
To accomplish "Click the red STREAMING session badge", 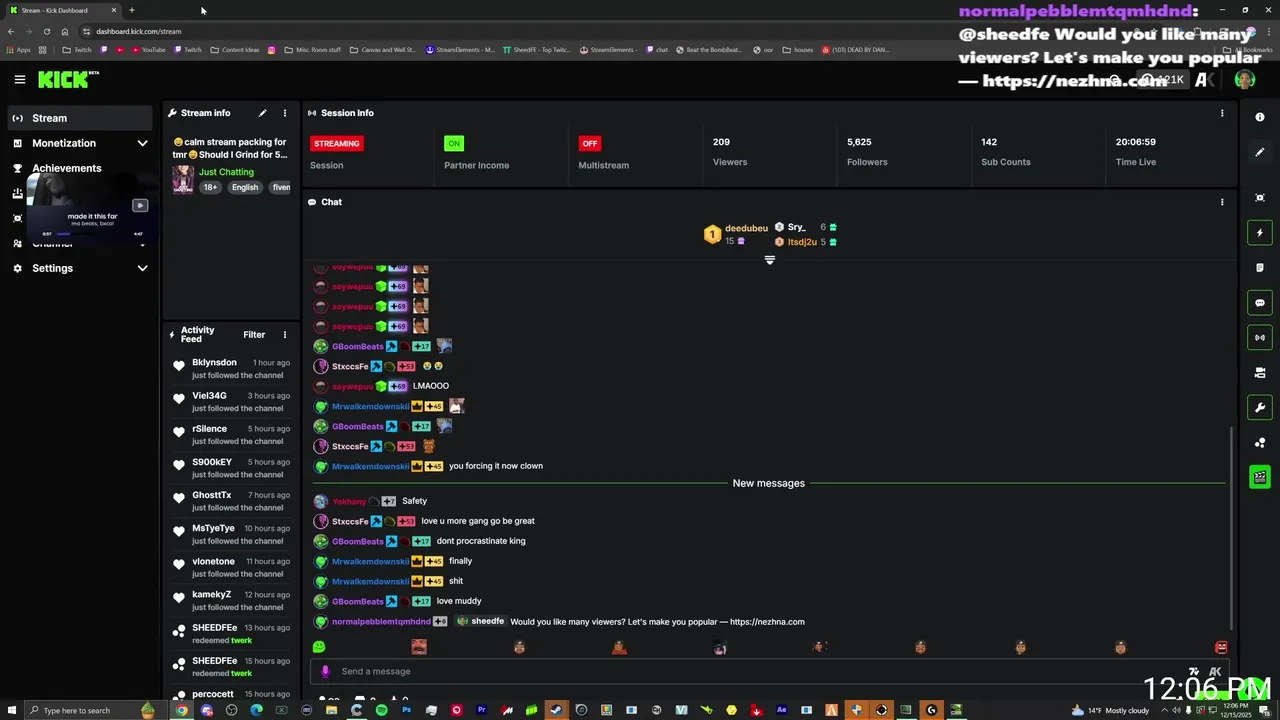I will click(336, 143).
